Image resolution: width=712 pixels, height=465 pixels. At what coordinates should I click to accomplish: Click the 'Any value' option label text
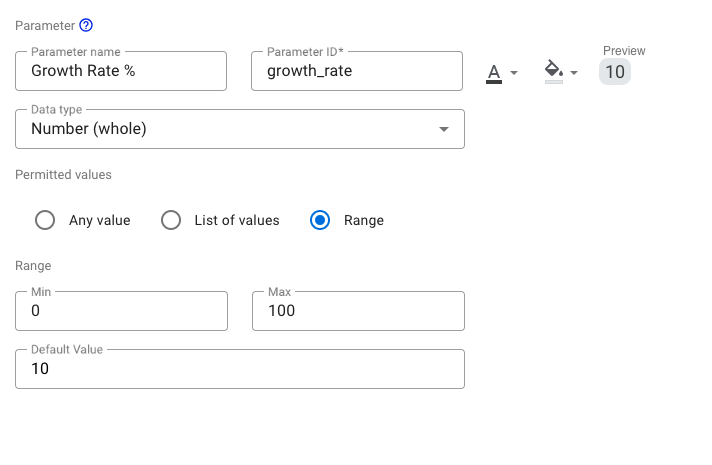[x=99, y=220]
